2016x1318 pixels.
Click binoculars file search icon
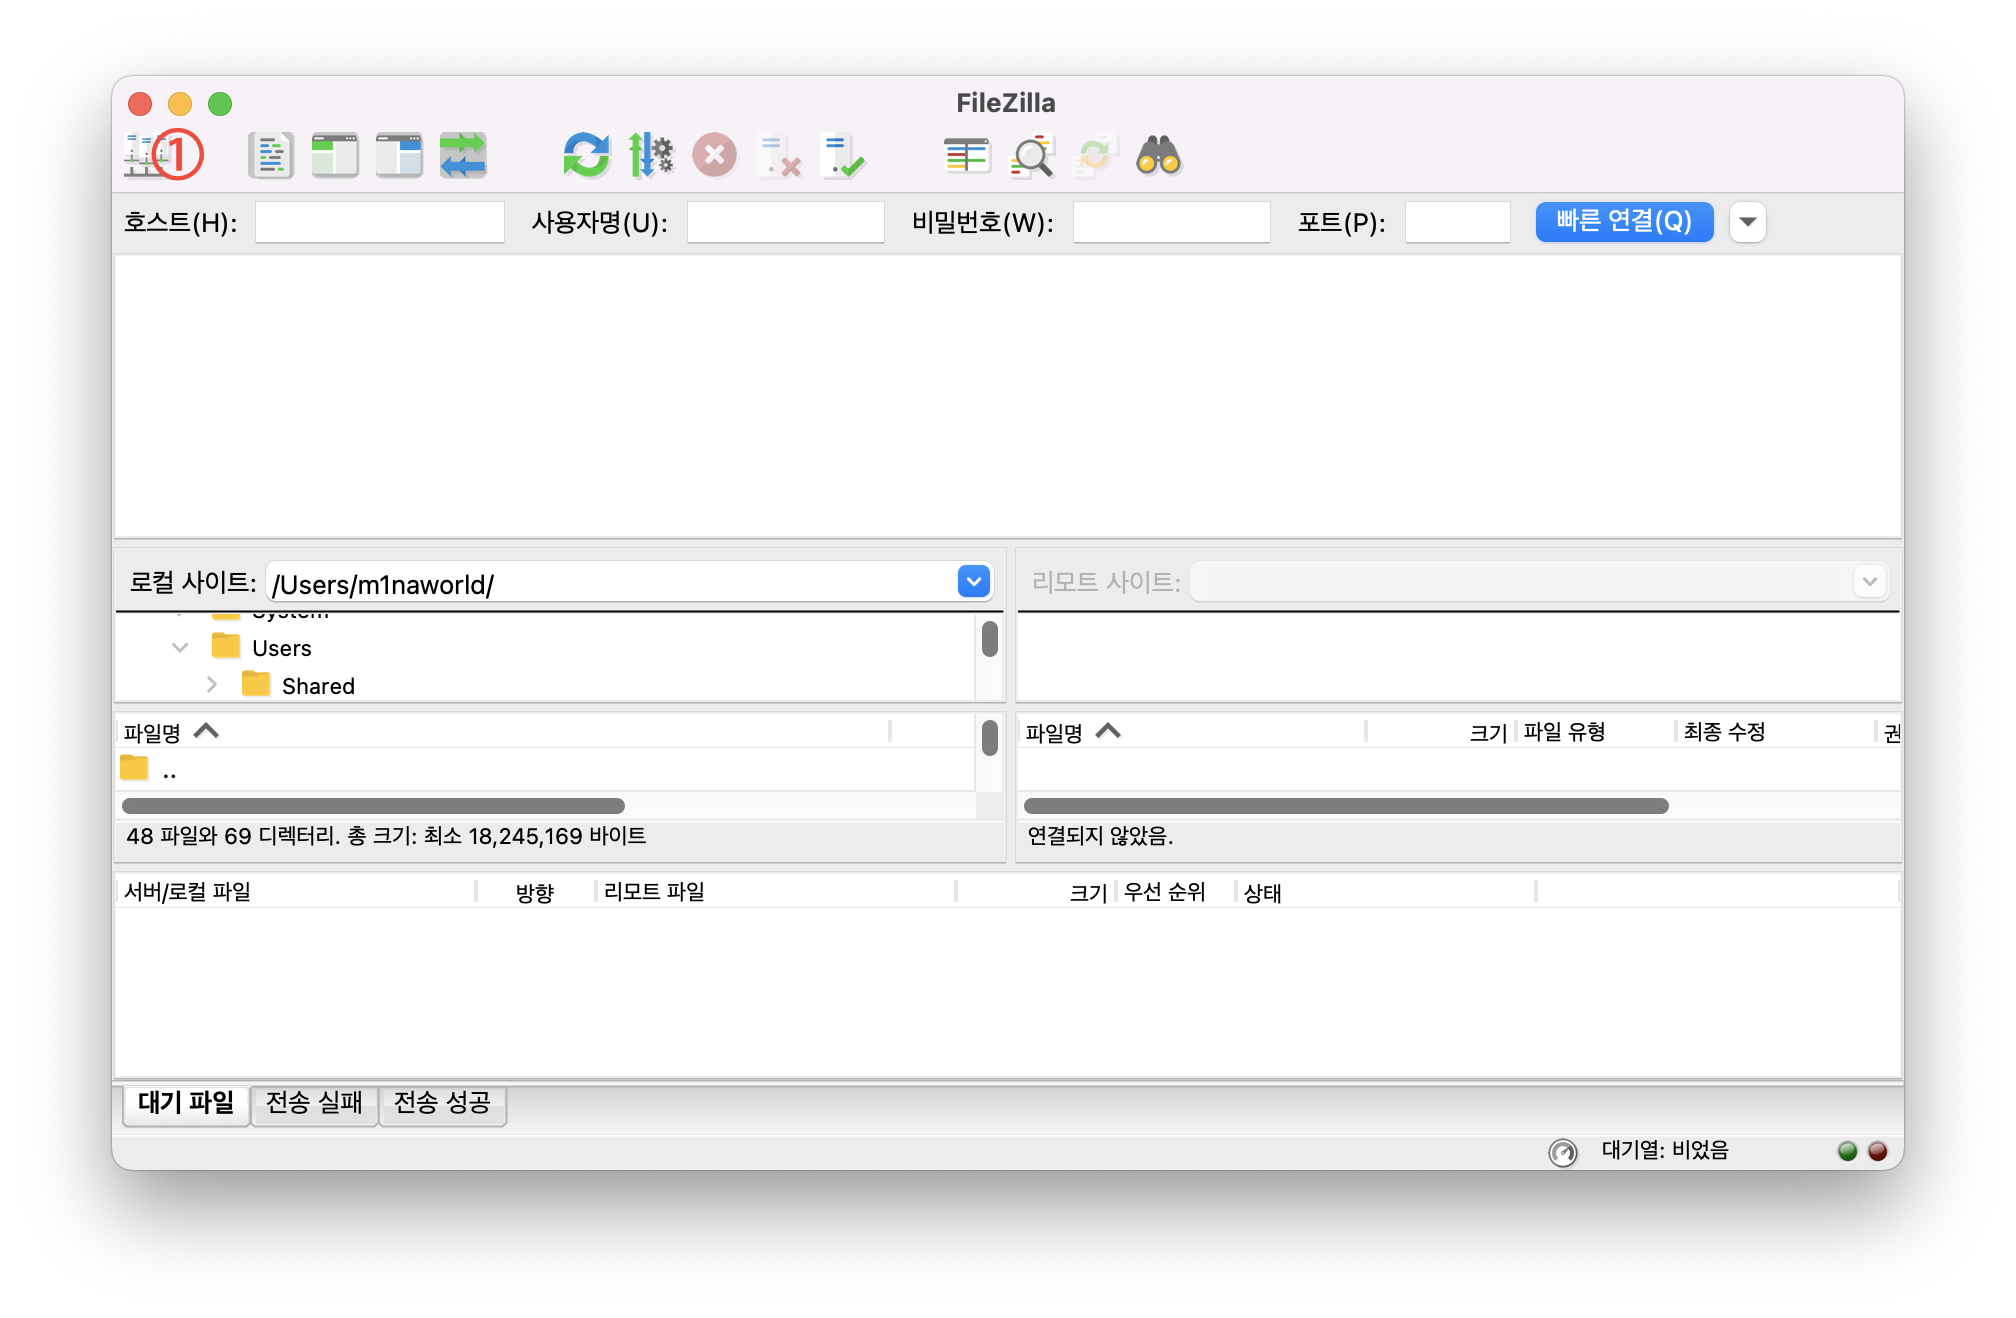(1159, 156)
